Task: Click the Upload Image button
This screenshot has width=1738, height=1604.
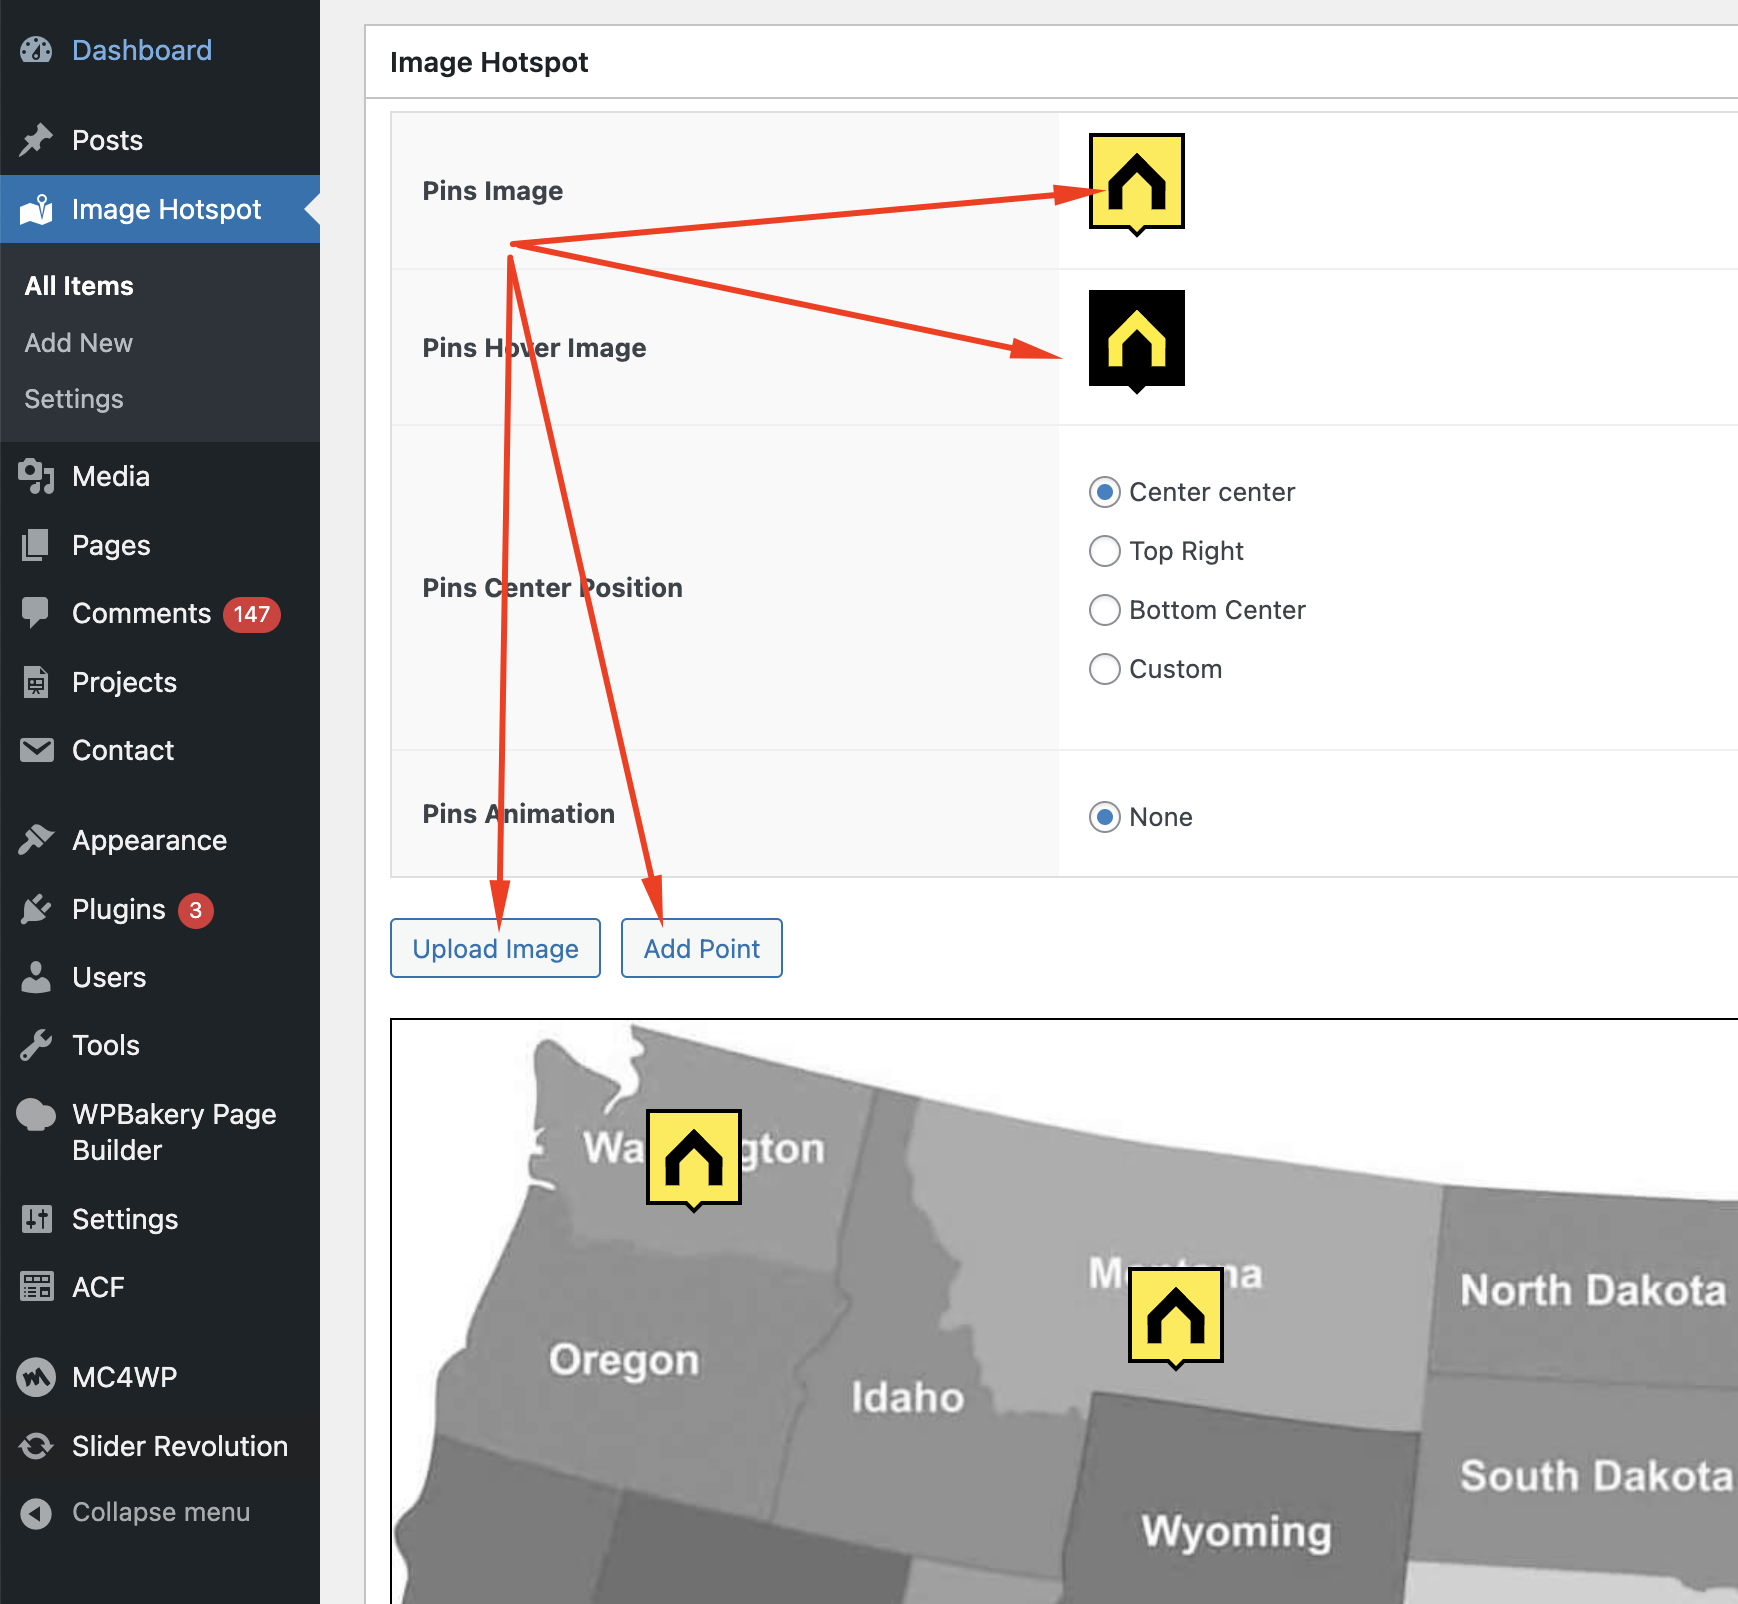Action: click(x=495, y=948)
